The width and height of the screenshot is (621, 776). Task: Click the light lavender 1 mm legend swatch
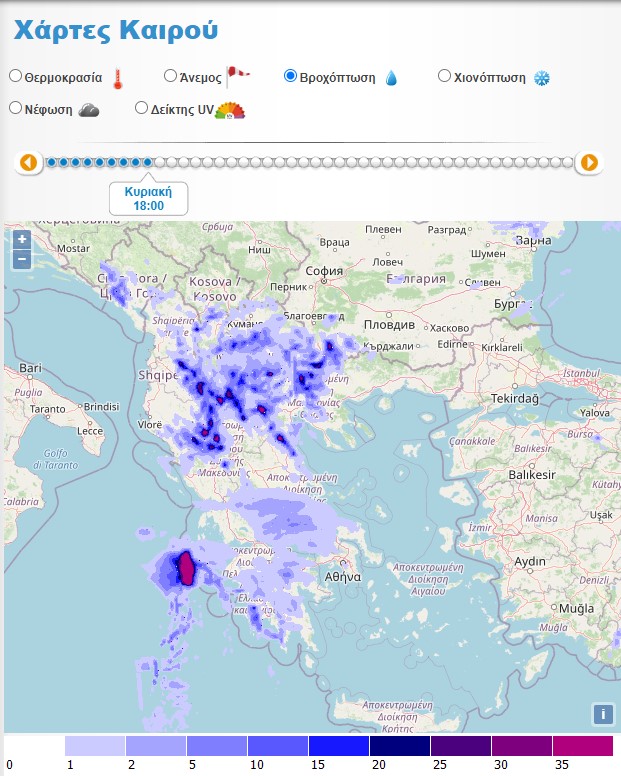pyautogui.click(x=95, y=746)
